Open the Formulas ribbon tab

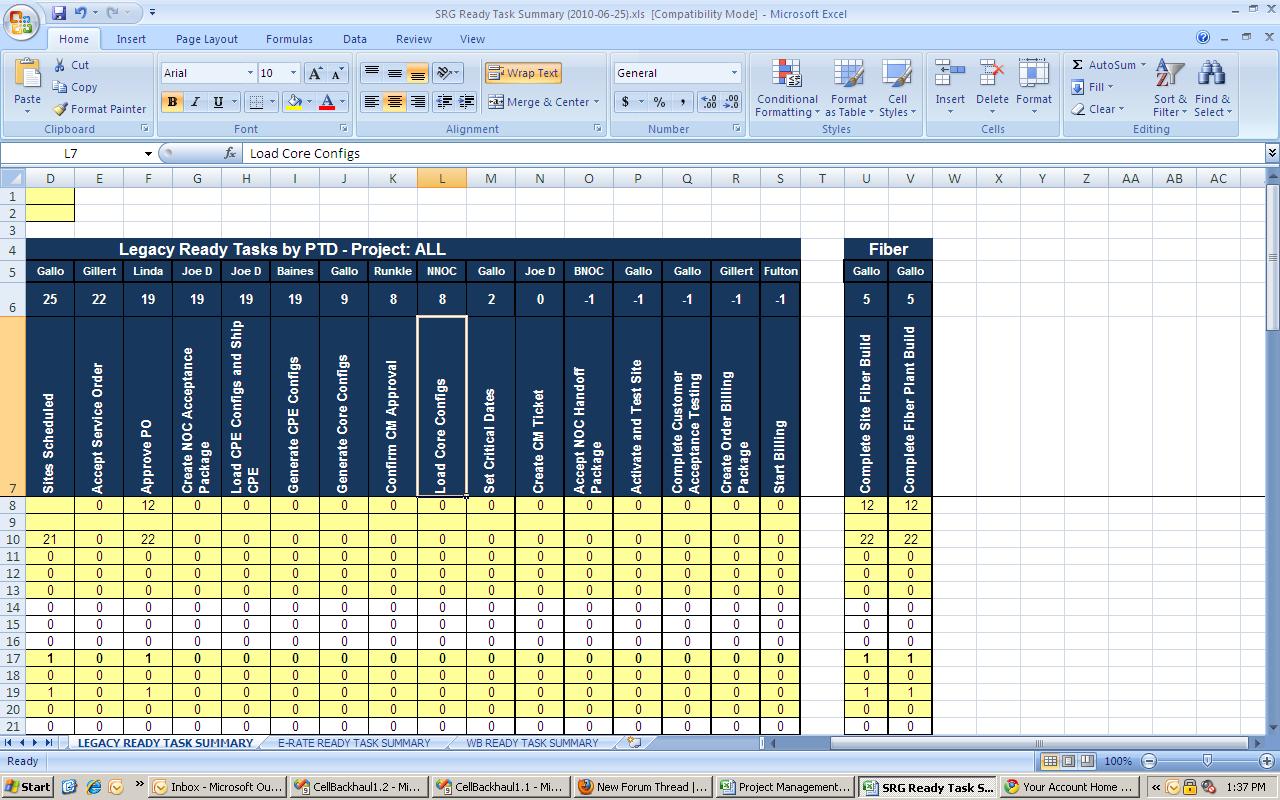pyautogui.click(x=289, y=39)
